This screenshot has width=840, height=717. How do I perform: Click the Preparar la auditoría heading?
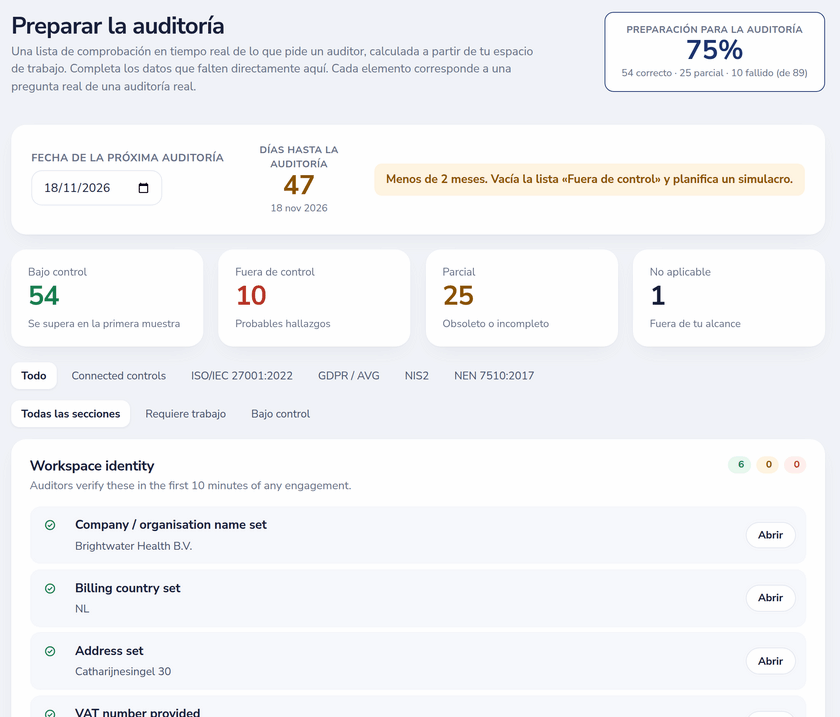(118, 26)
